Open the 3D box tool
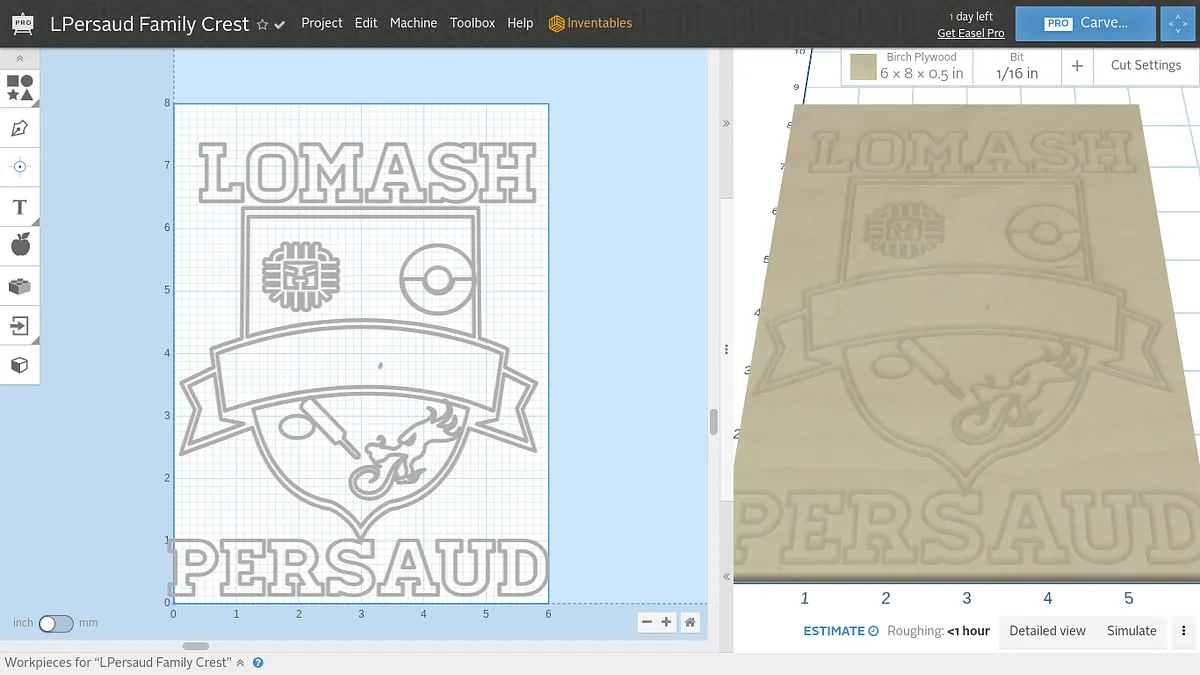1200x675 pixels. 20,365
